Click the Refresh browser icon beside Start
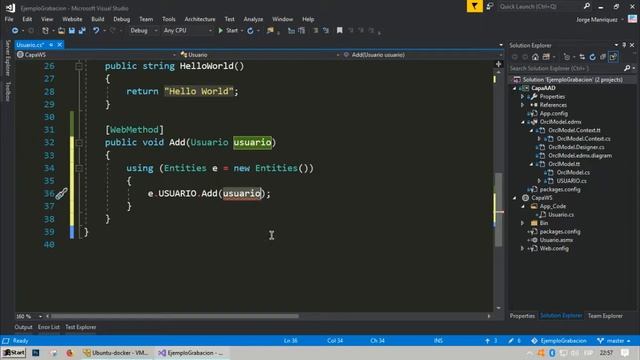 click(250, 31)
